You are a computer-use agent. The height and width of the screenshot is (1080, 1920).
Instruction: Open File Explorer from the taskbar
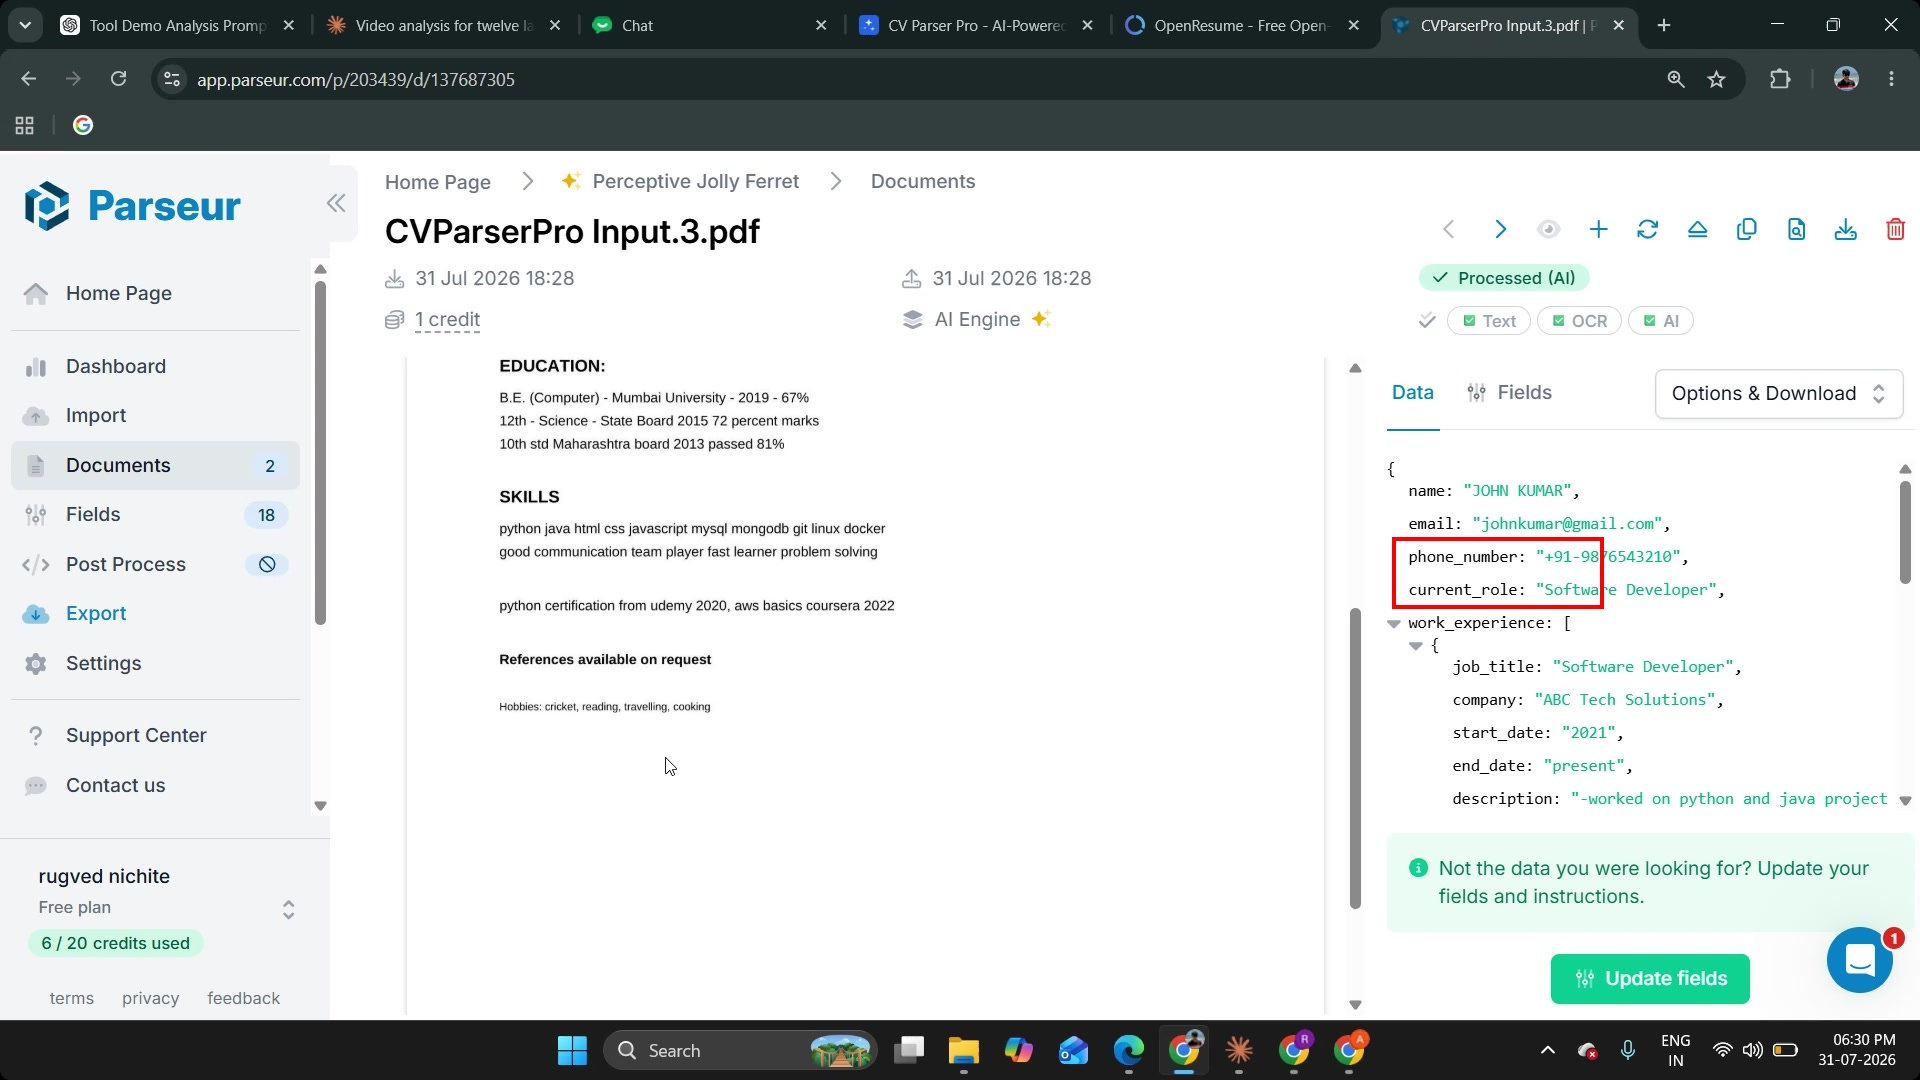[x=963, y=1050]
